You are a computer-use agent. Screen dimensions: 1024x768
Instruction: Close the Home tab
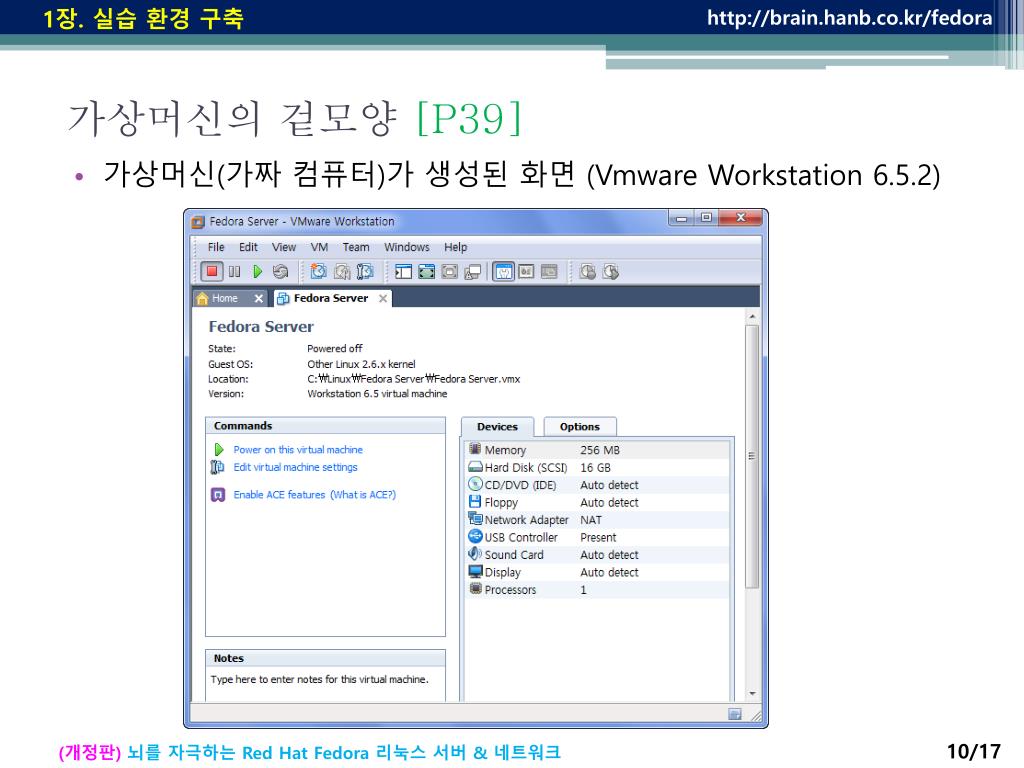pos(259,298)
